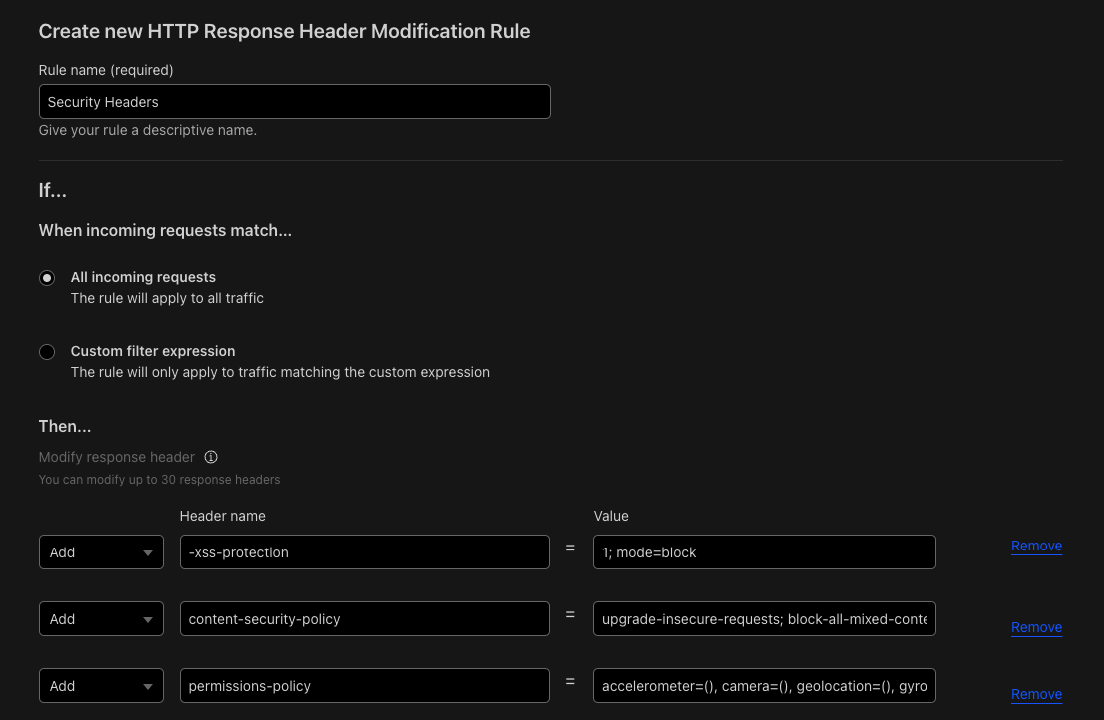Click the value field containing upgrade-insecure-requests

(764, 619)
